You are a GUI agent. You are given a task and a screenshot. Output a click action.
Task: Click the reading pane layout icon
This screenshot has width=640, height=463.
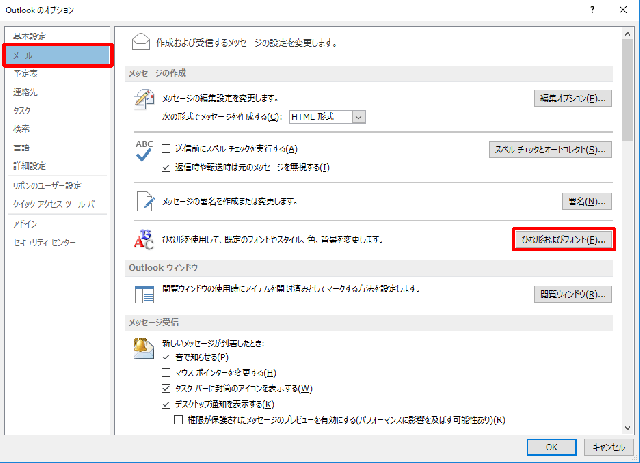click(144, 294)
